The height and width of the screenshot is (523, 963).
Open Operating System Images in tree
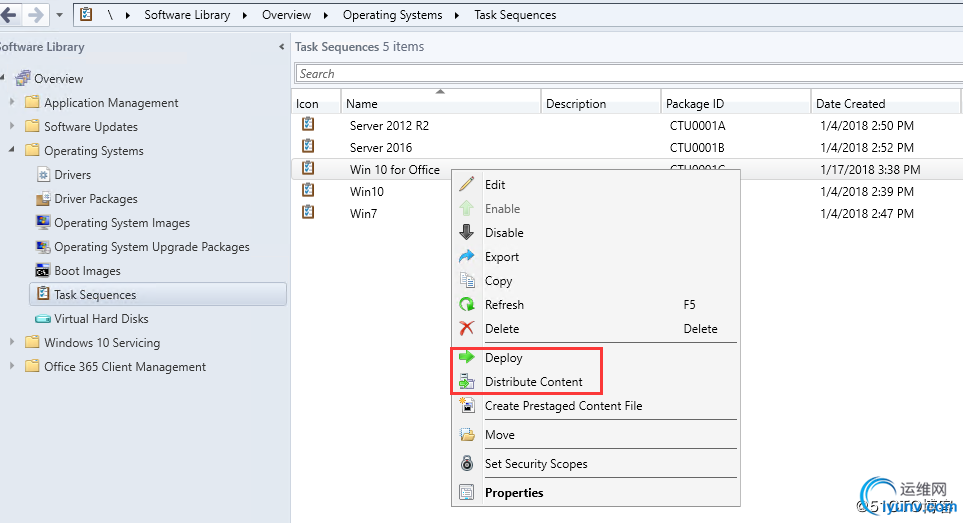[x=121, y=222]
